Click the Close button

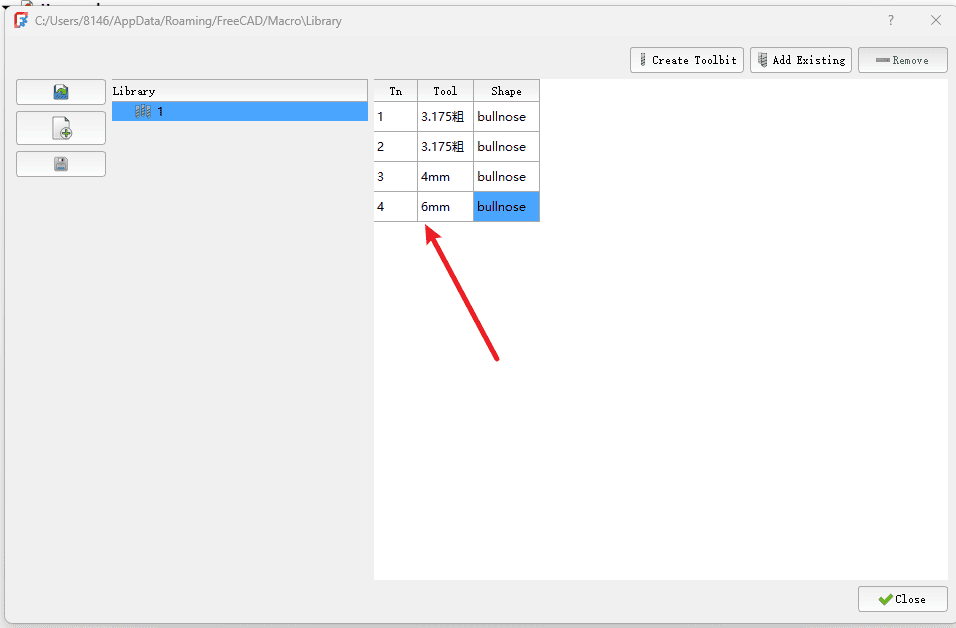pos(902,599)
